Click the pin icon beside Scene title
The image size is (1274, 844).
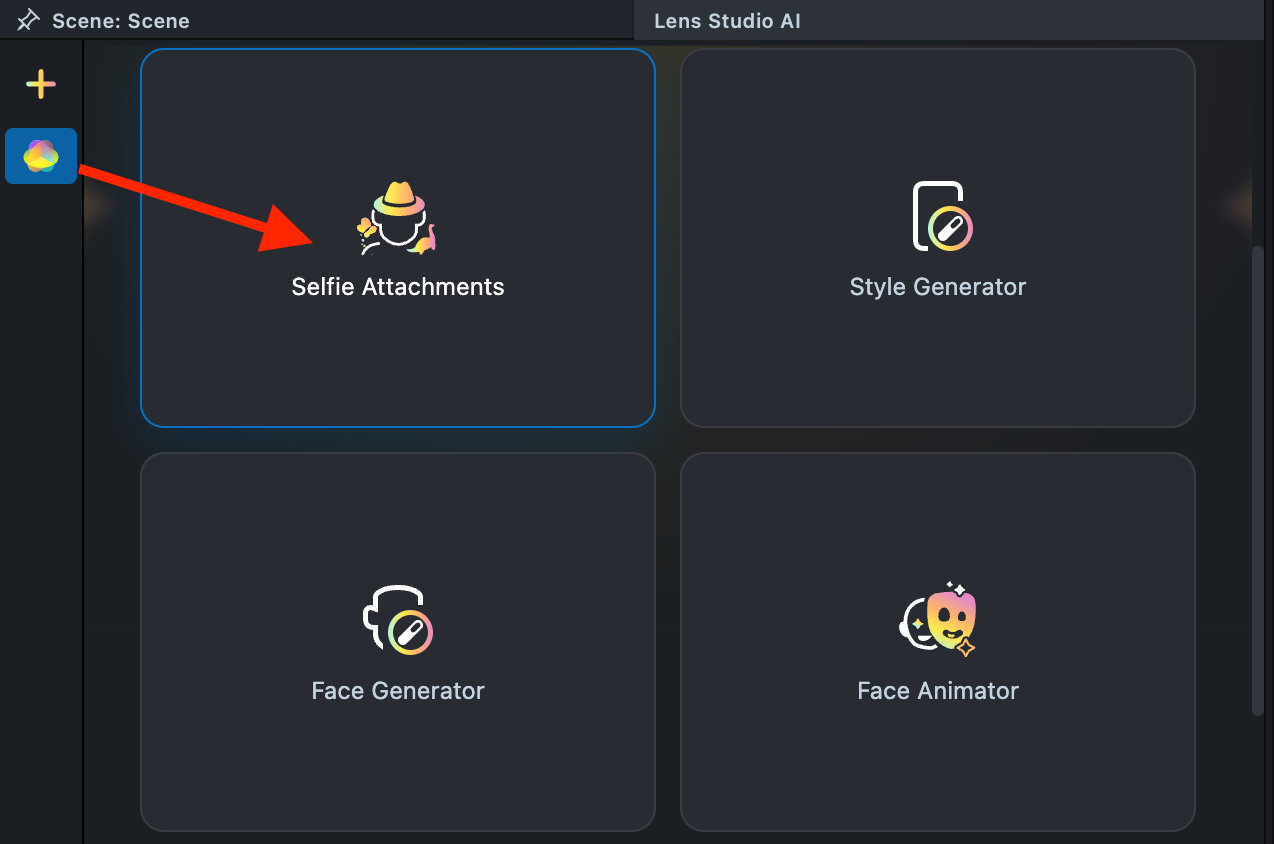coord(28,20)
